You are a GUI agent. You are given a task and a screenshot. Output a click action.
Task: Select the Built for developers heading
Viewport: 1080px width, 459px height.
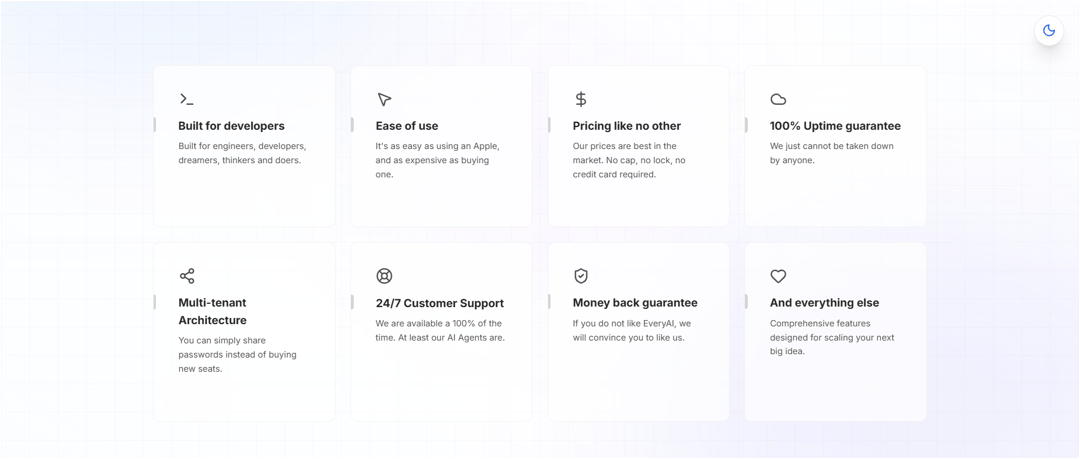231,126
